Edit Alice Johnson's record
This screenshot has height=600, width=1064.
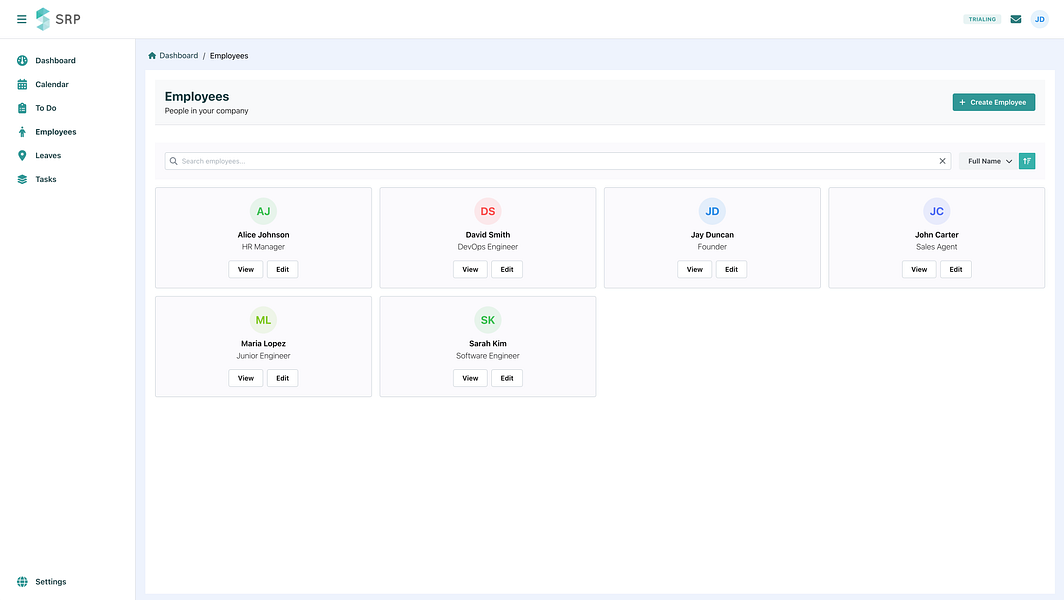click(282, 269)
